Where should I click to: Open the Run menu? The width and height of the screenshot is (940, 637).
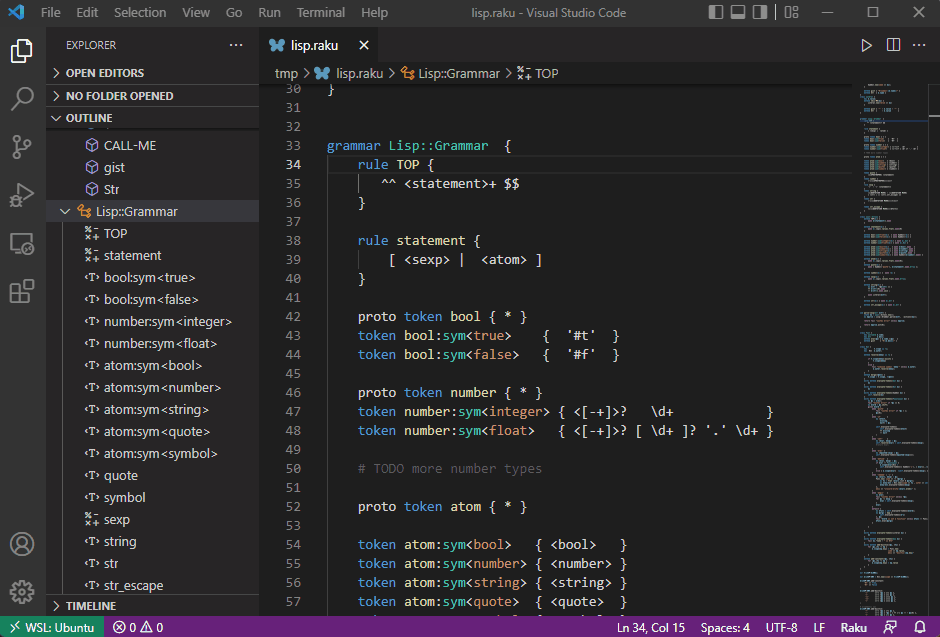click(x=269, y=12)
